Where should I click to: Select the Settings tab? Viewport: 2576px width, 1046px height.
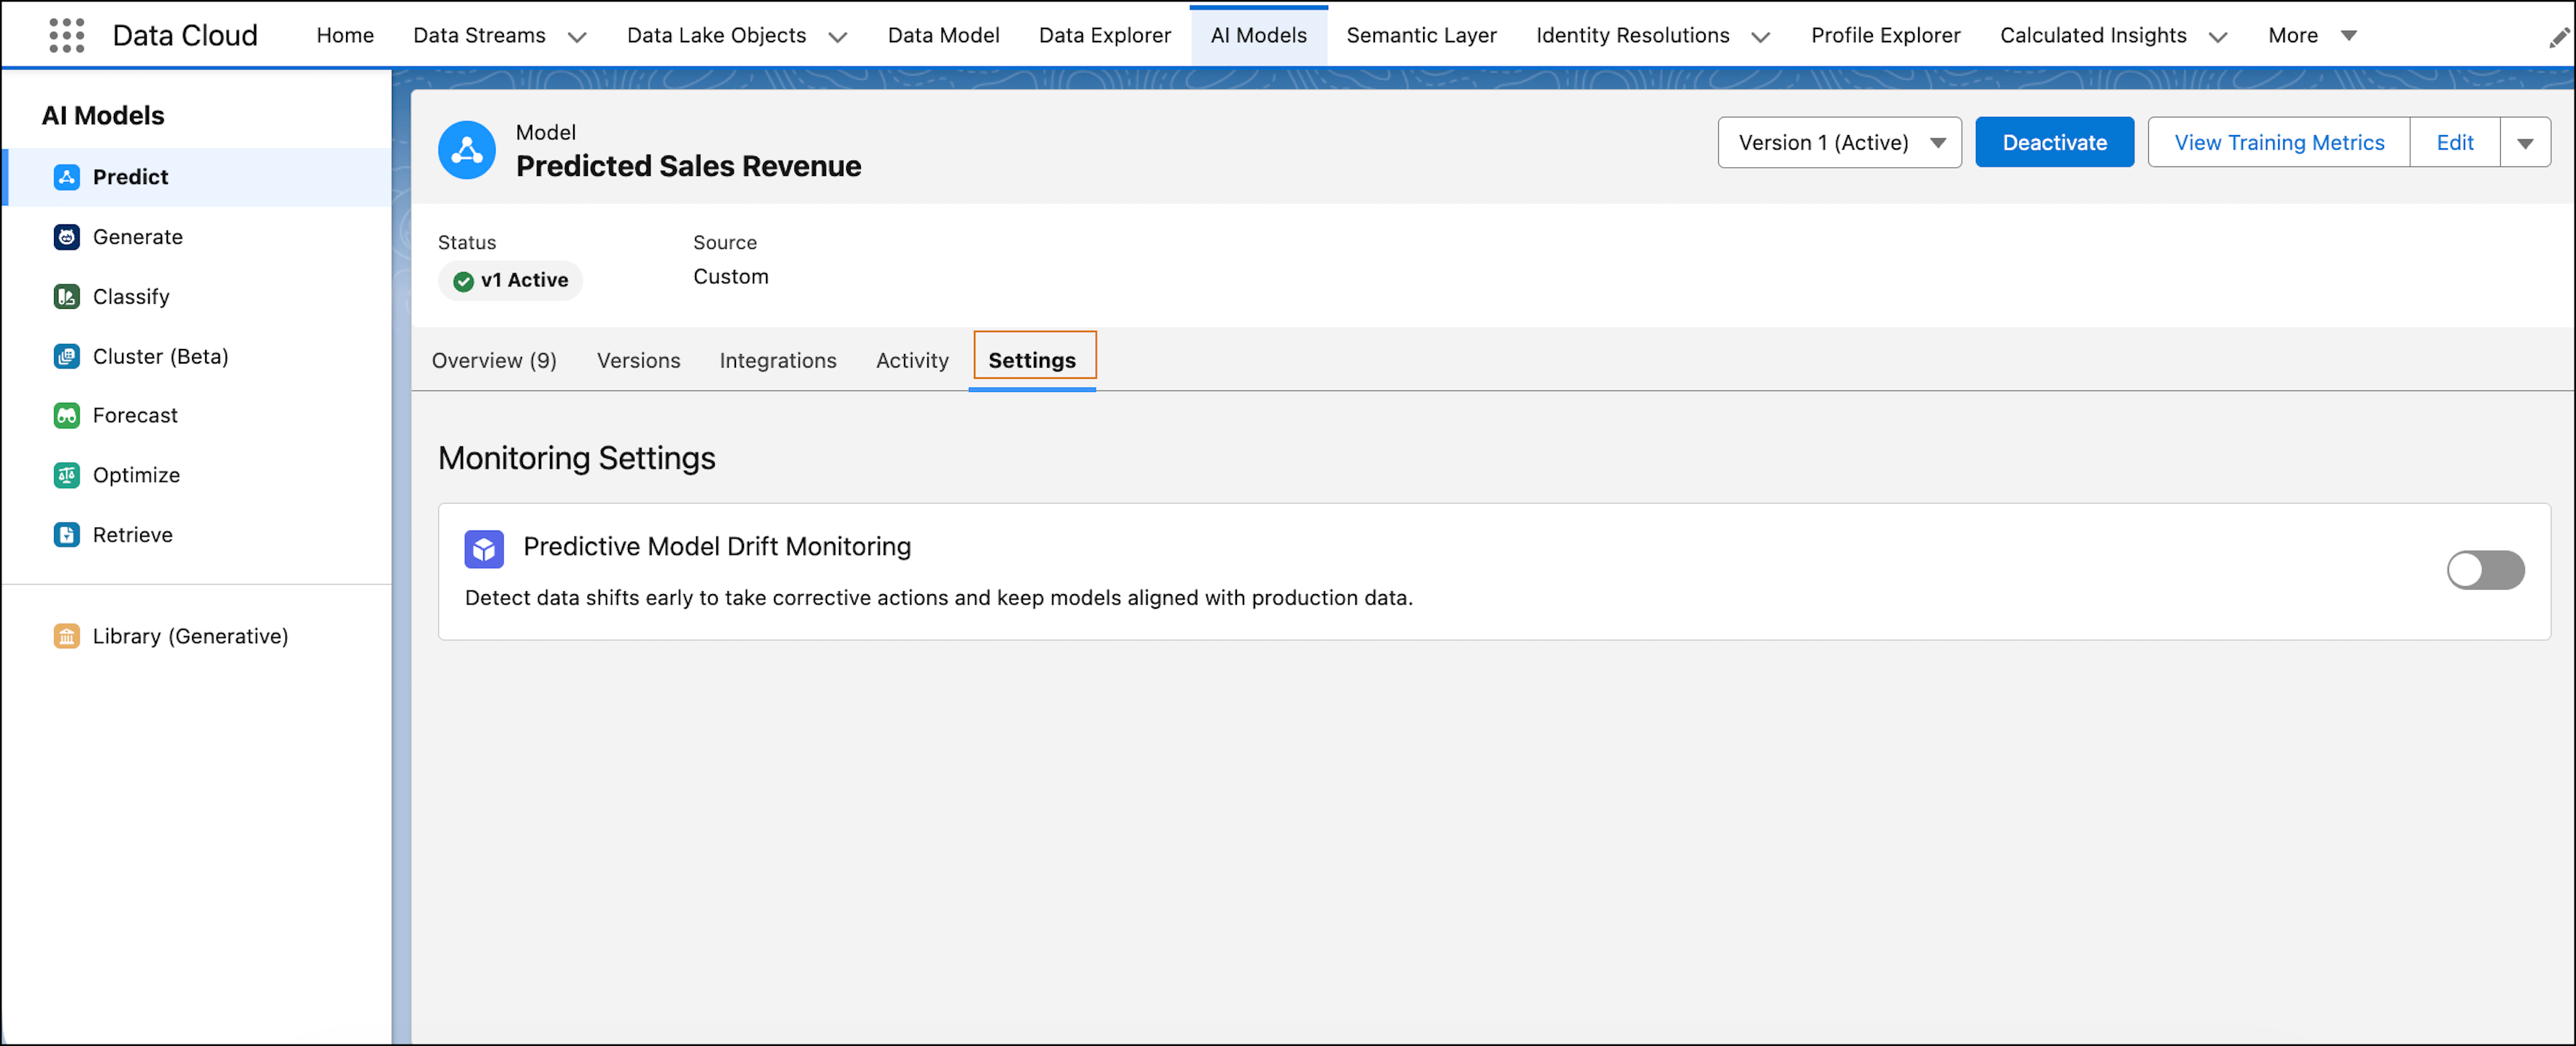tap(1032, 360)
